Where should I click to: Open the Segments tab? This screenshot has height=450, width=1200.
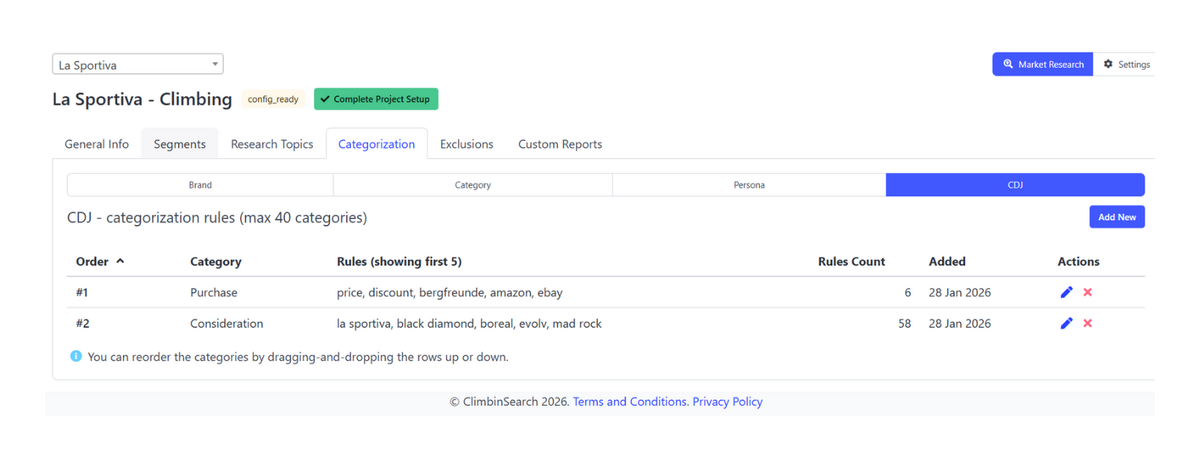180,144
